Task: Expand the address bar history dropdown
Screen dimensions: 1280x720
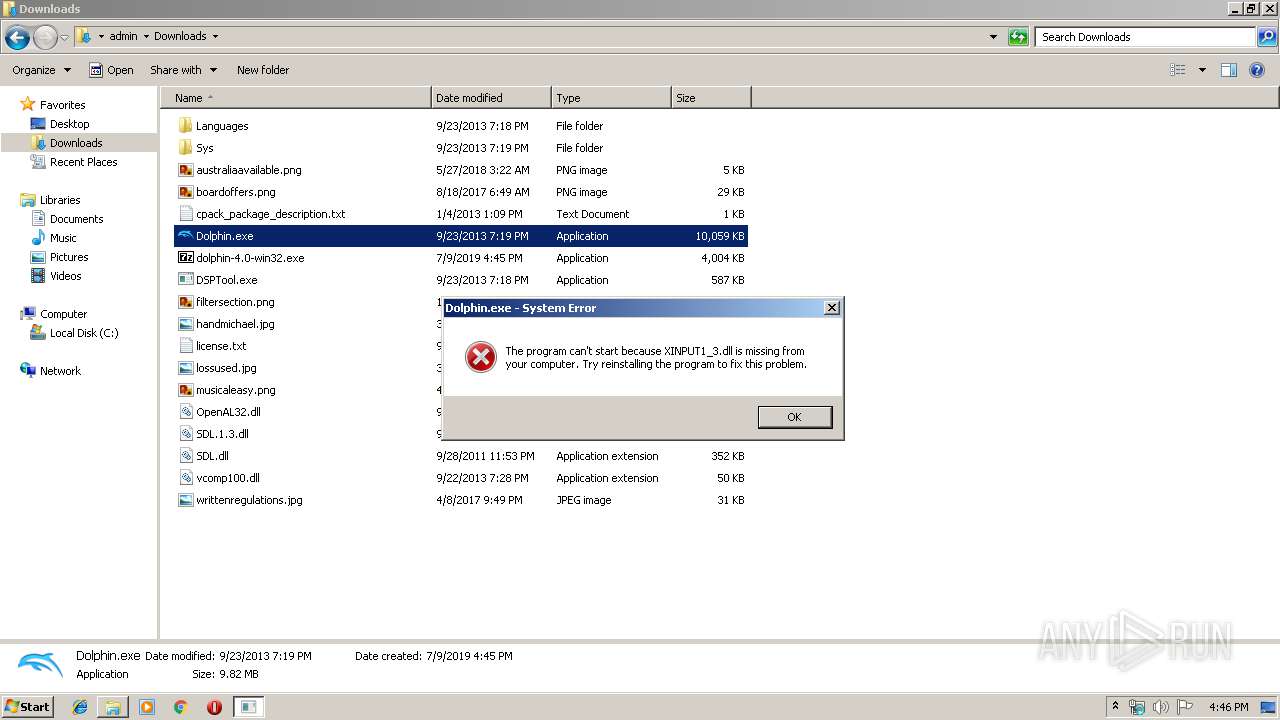Action: (x=993, y=37)
